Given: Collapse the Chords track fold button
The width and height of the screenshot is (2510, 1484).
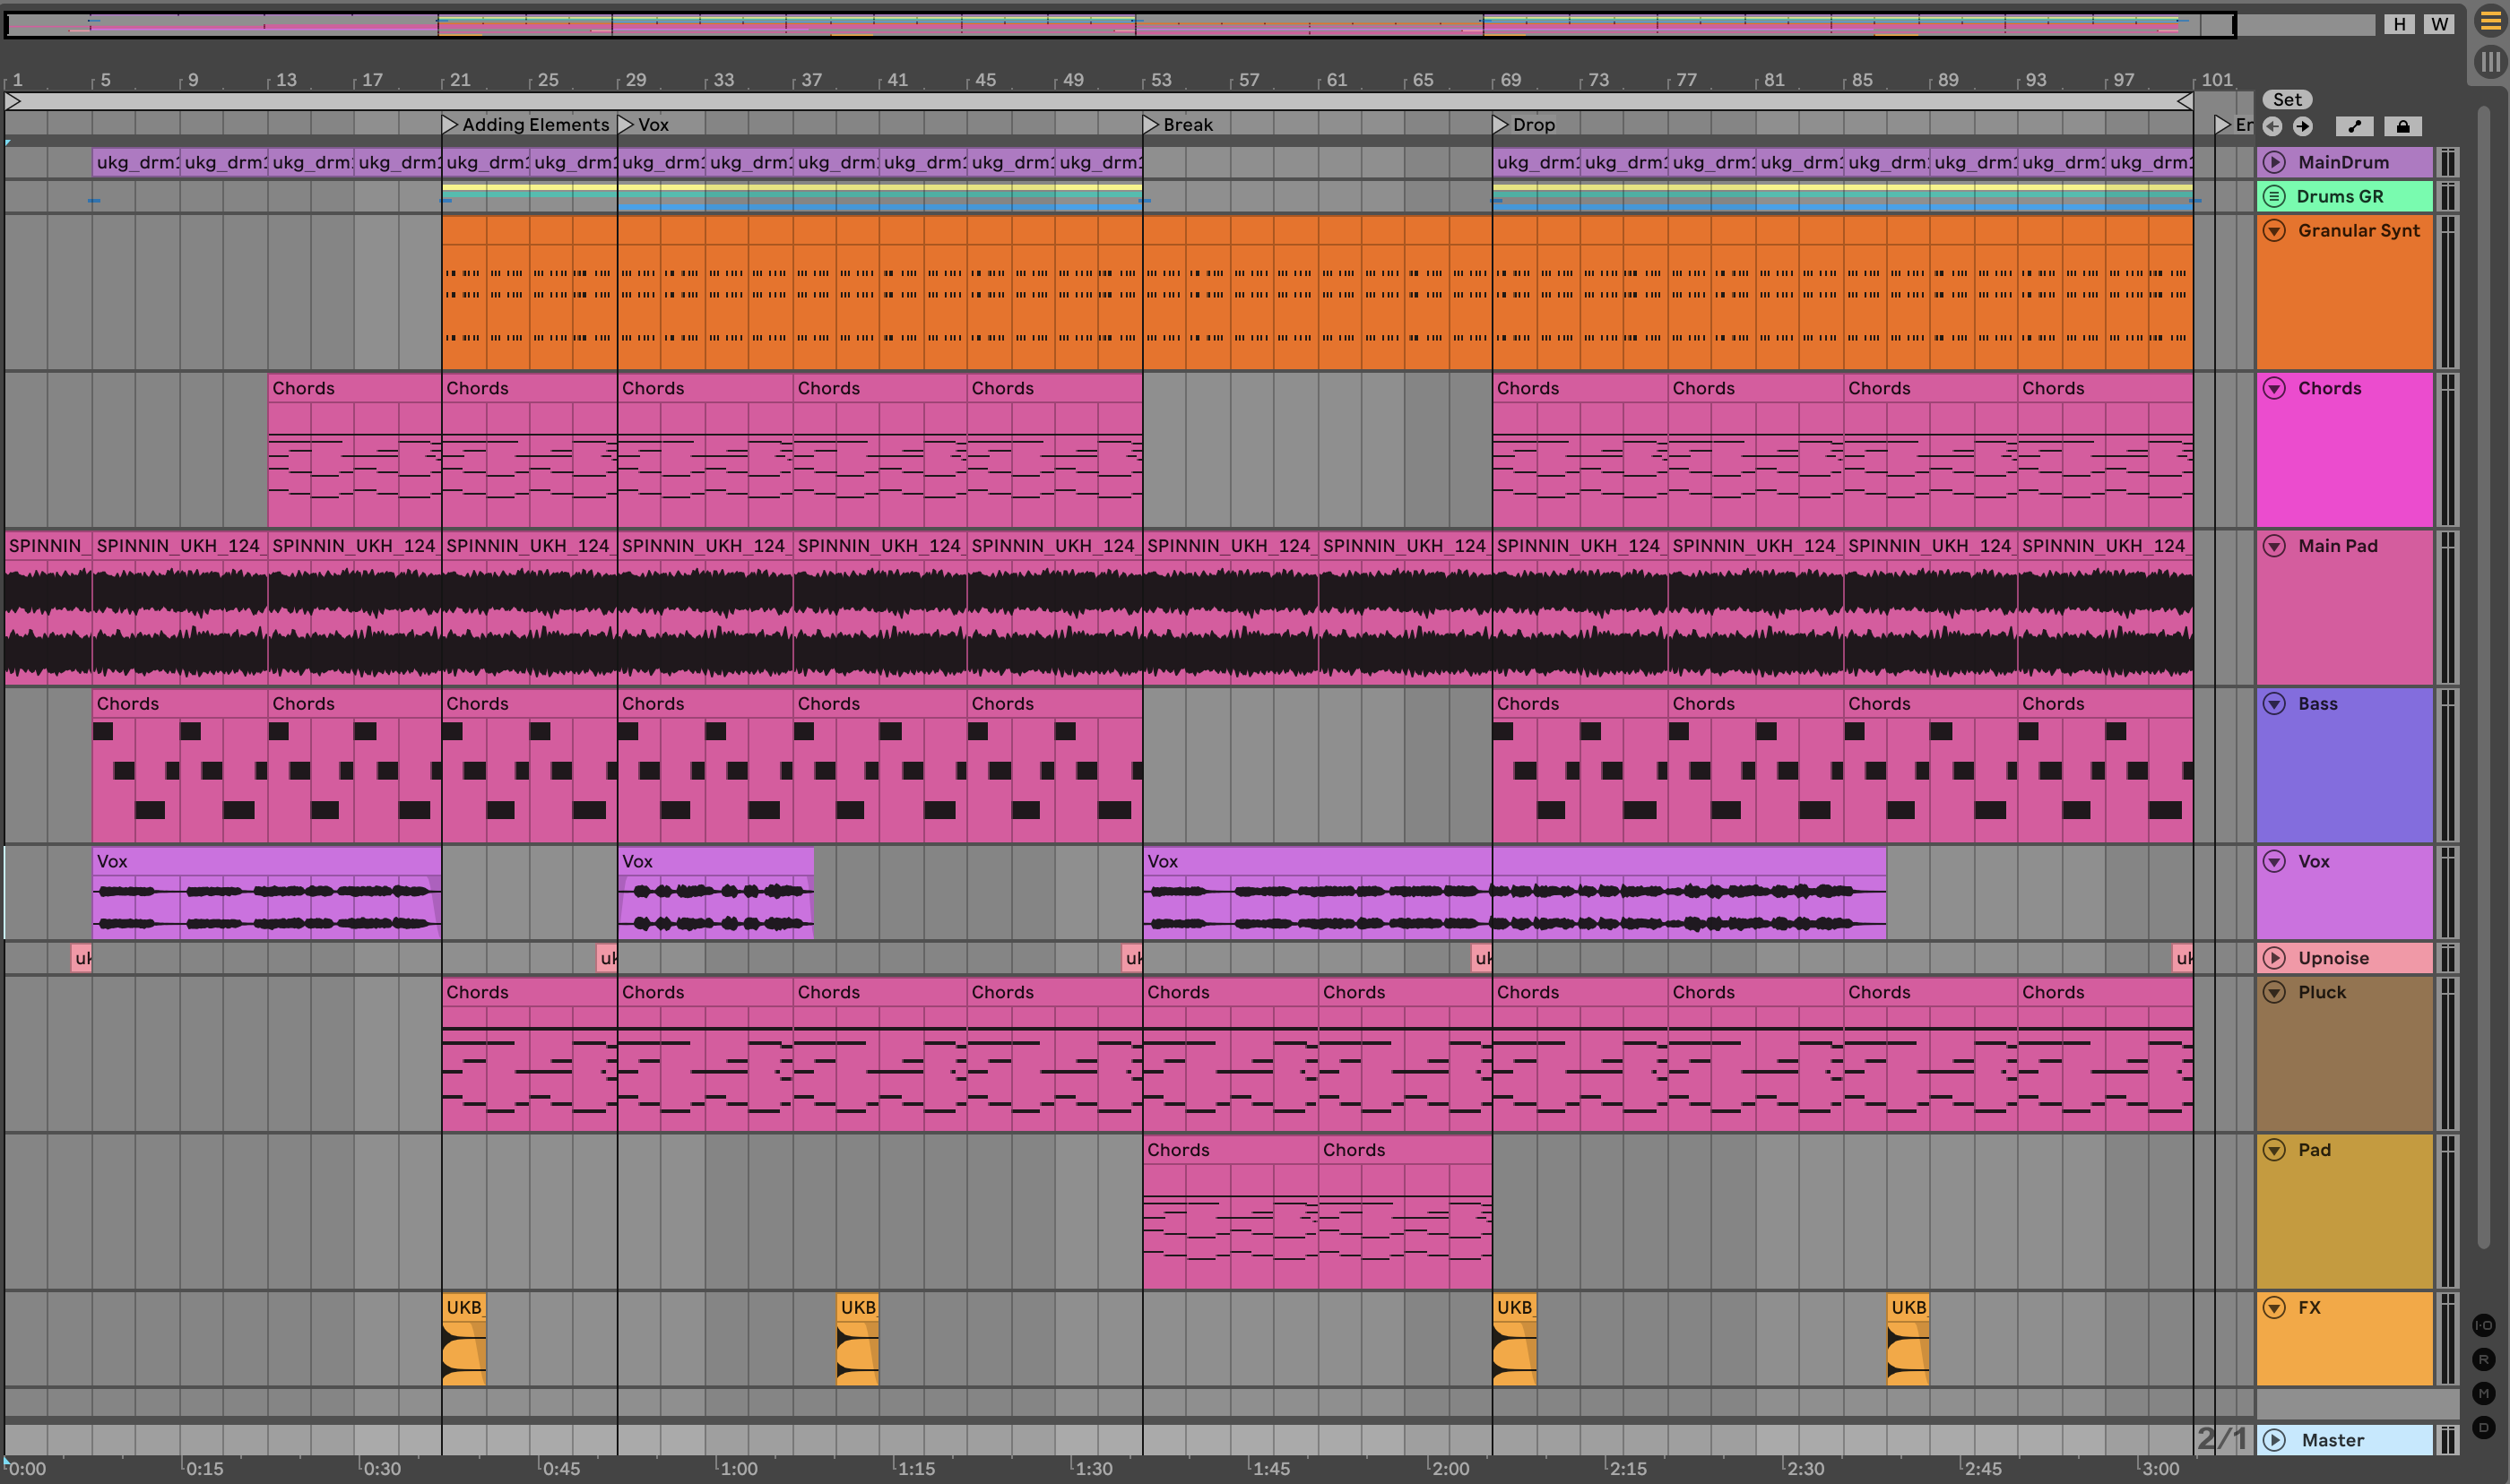Looking at the screenshot, I should [x=2274, y=388].
